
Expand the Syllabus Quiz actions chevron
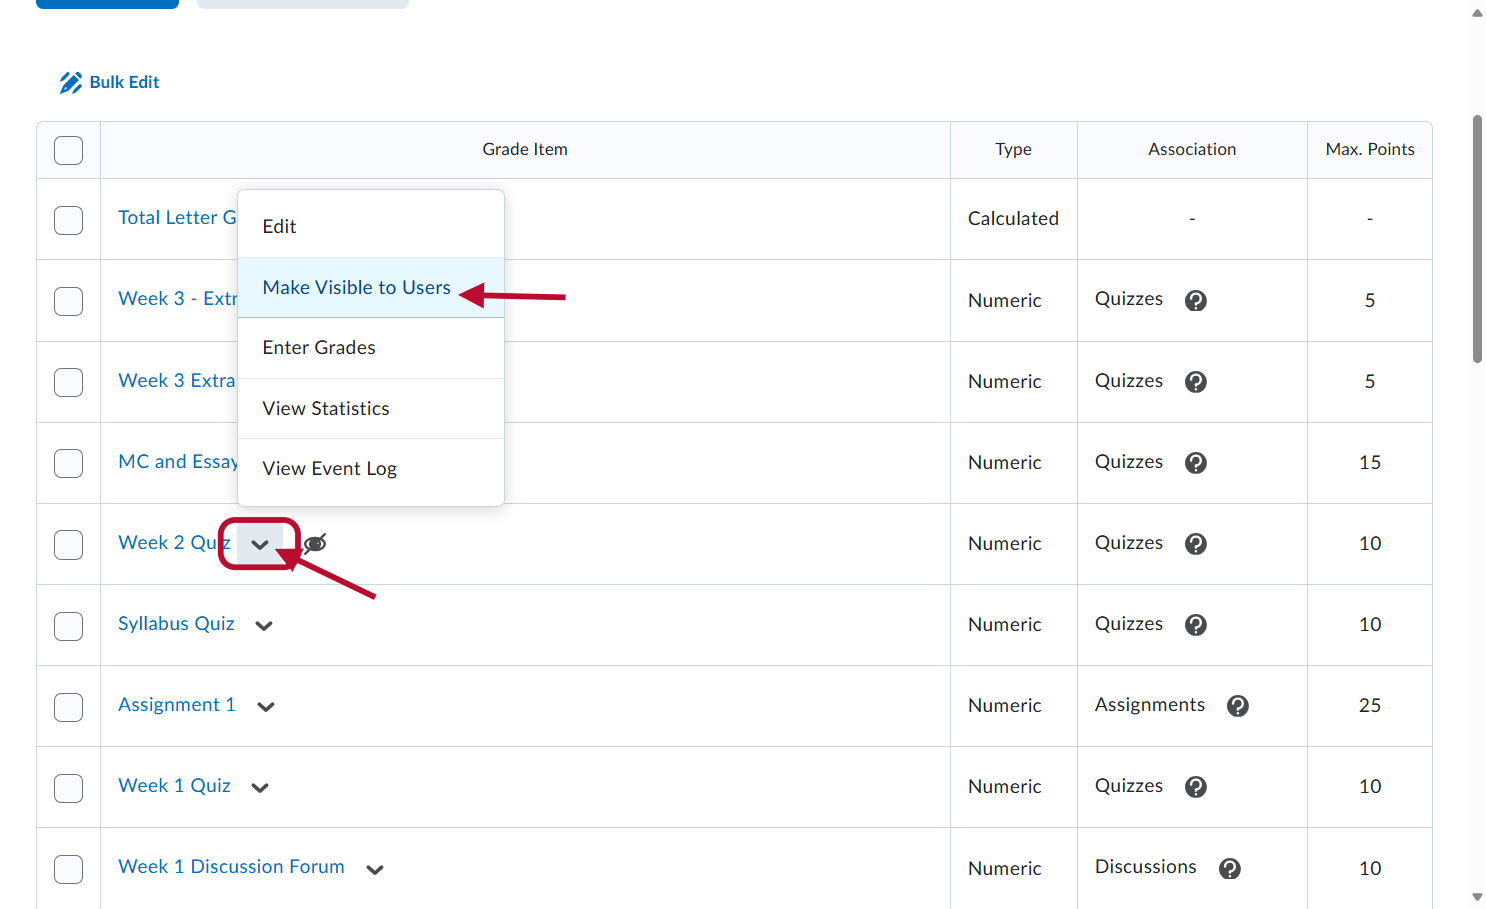(264, 626)
